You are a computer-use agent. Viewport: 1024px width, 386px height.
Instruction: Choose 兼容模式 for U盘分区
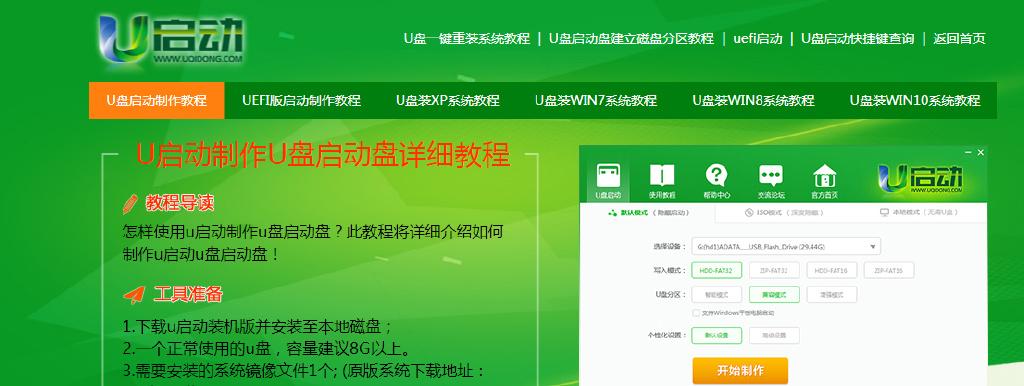pos(774,295)
